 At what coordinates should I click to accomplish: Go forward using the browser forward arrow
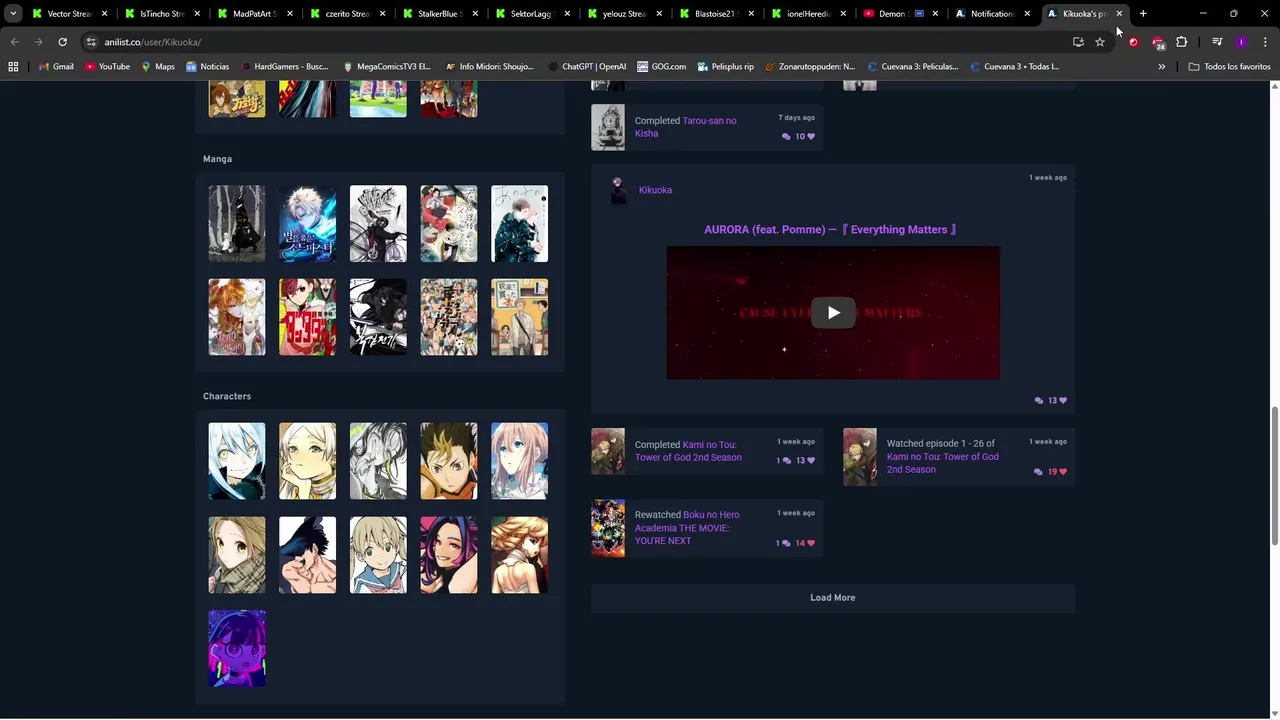click(38, 42)
